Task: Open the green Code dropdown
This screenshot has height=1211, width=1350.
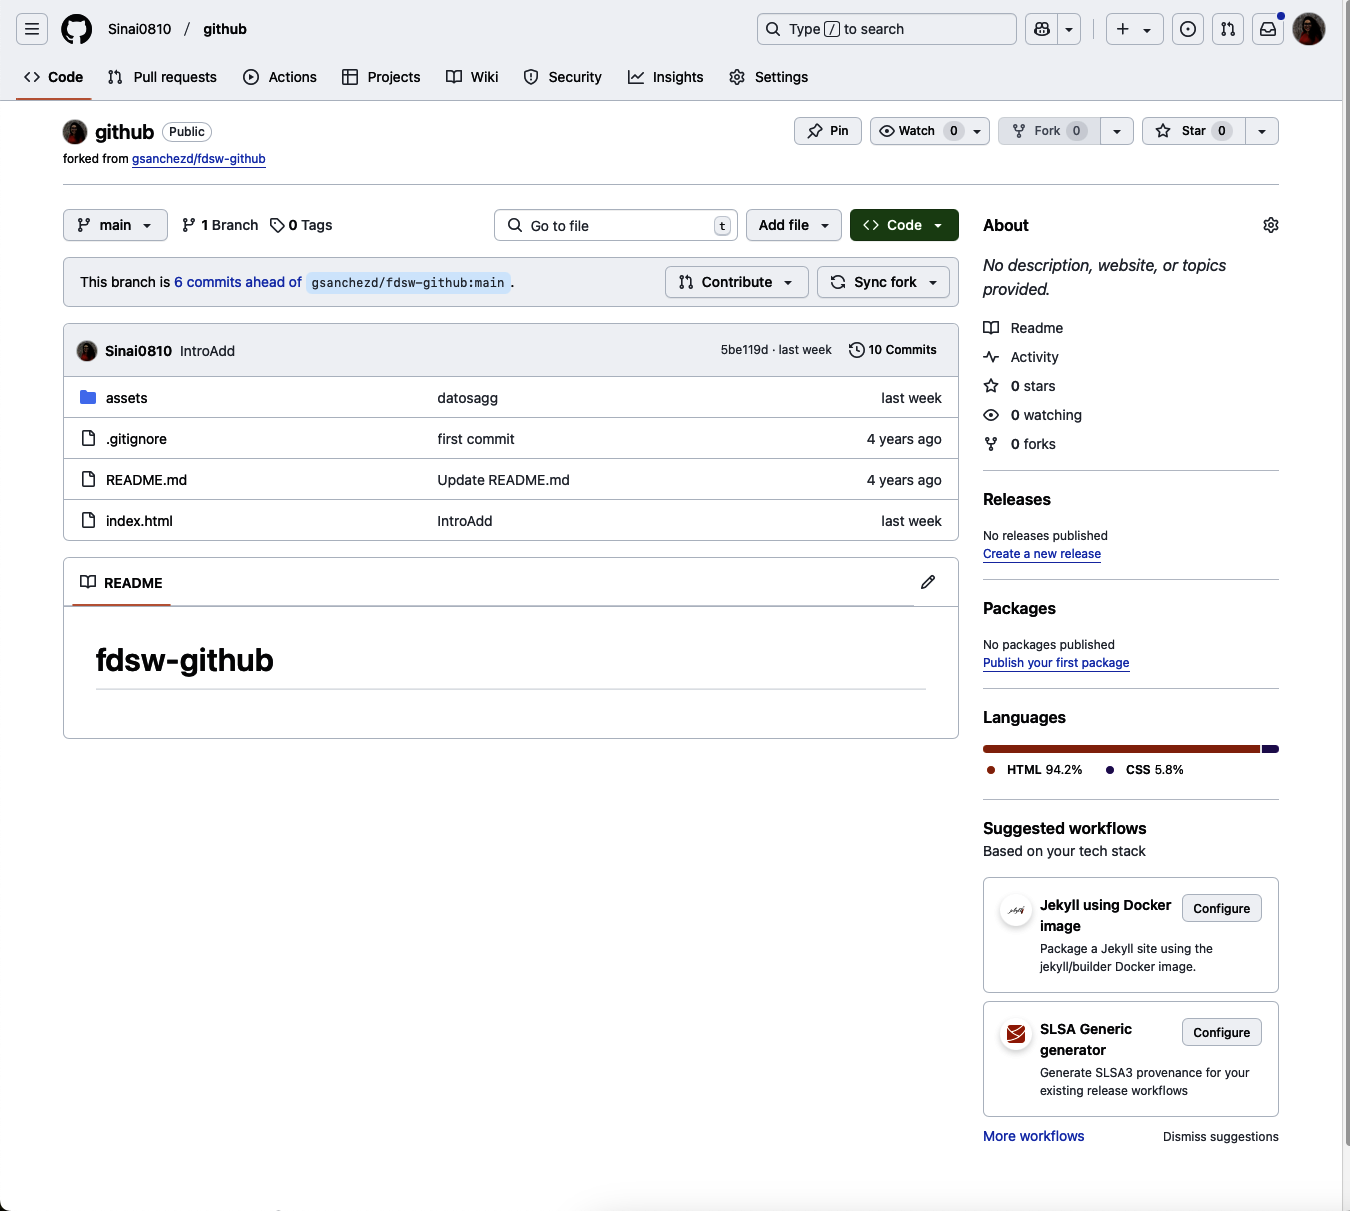Action: 904,225
